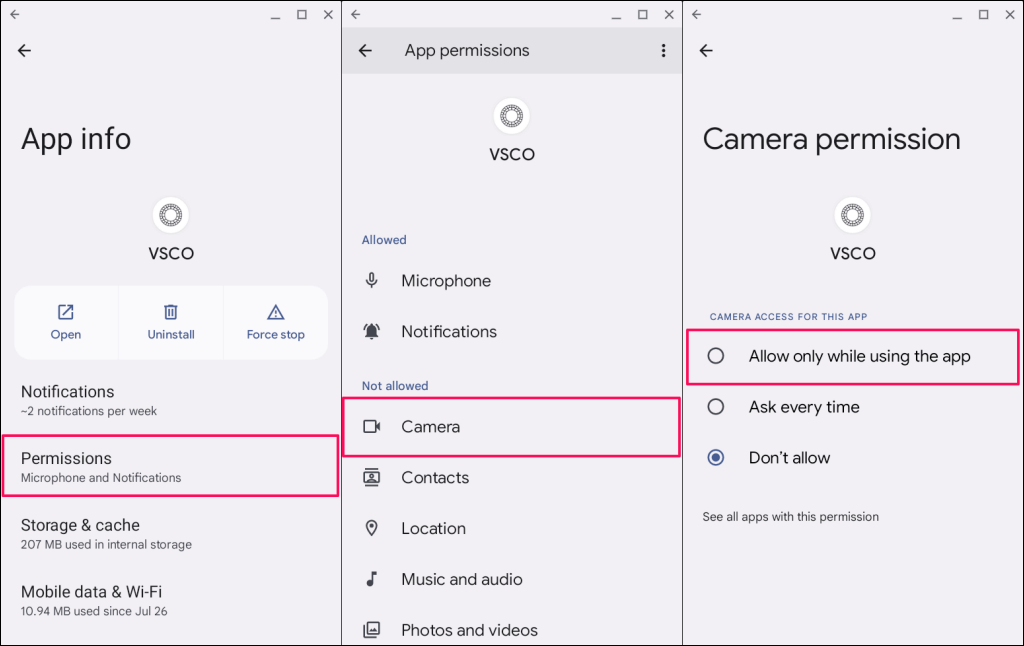Open Storage & cache entry
The image size is (1024, 646).
click(170, 534)
